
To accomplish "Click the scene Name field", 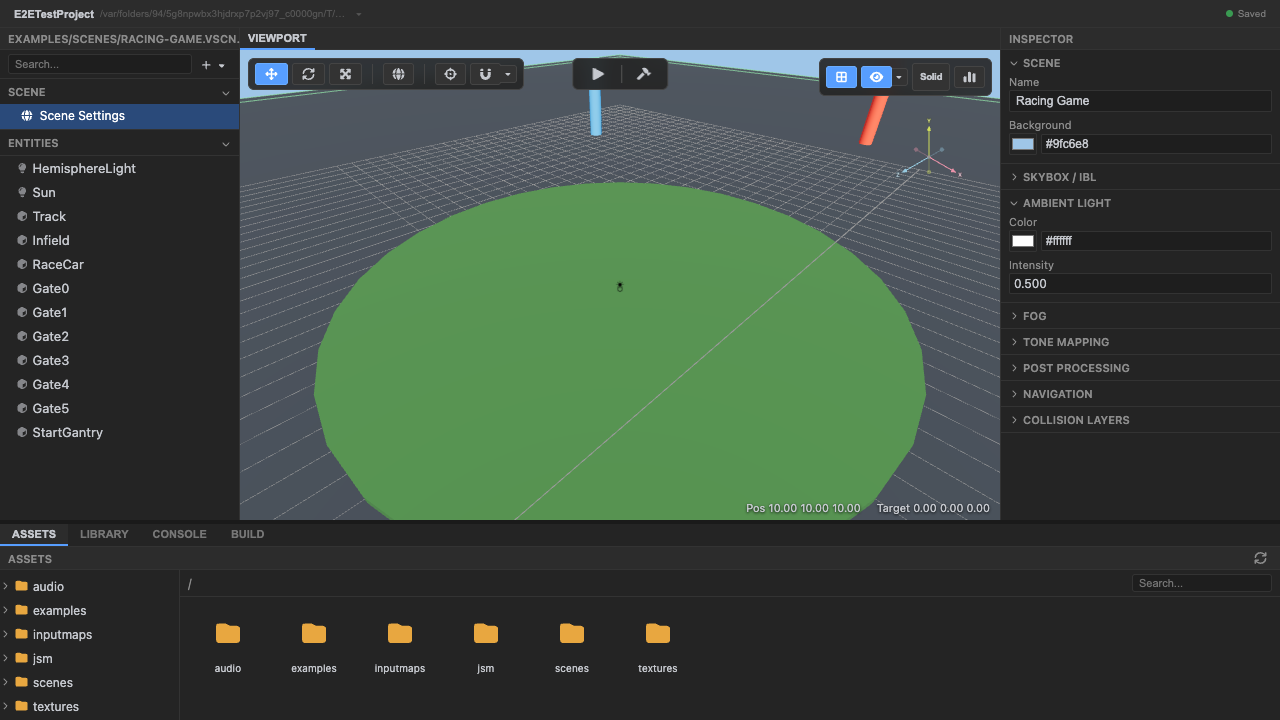I will tap(1140, 101).
